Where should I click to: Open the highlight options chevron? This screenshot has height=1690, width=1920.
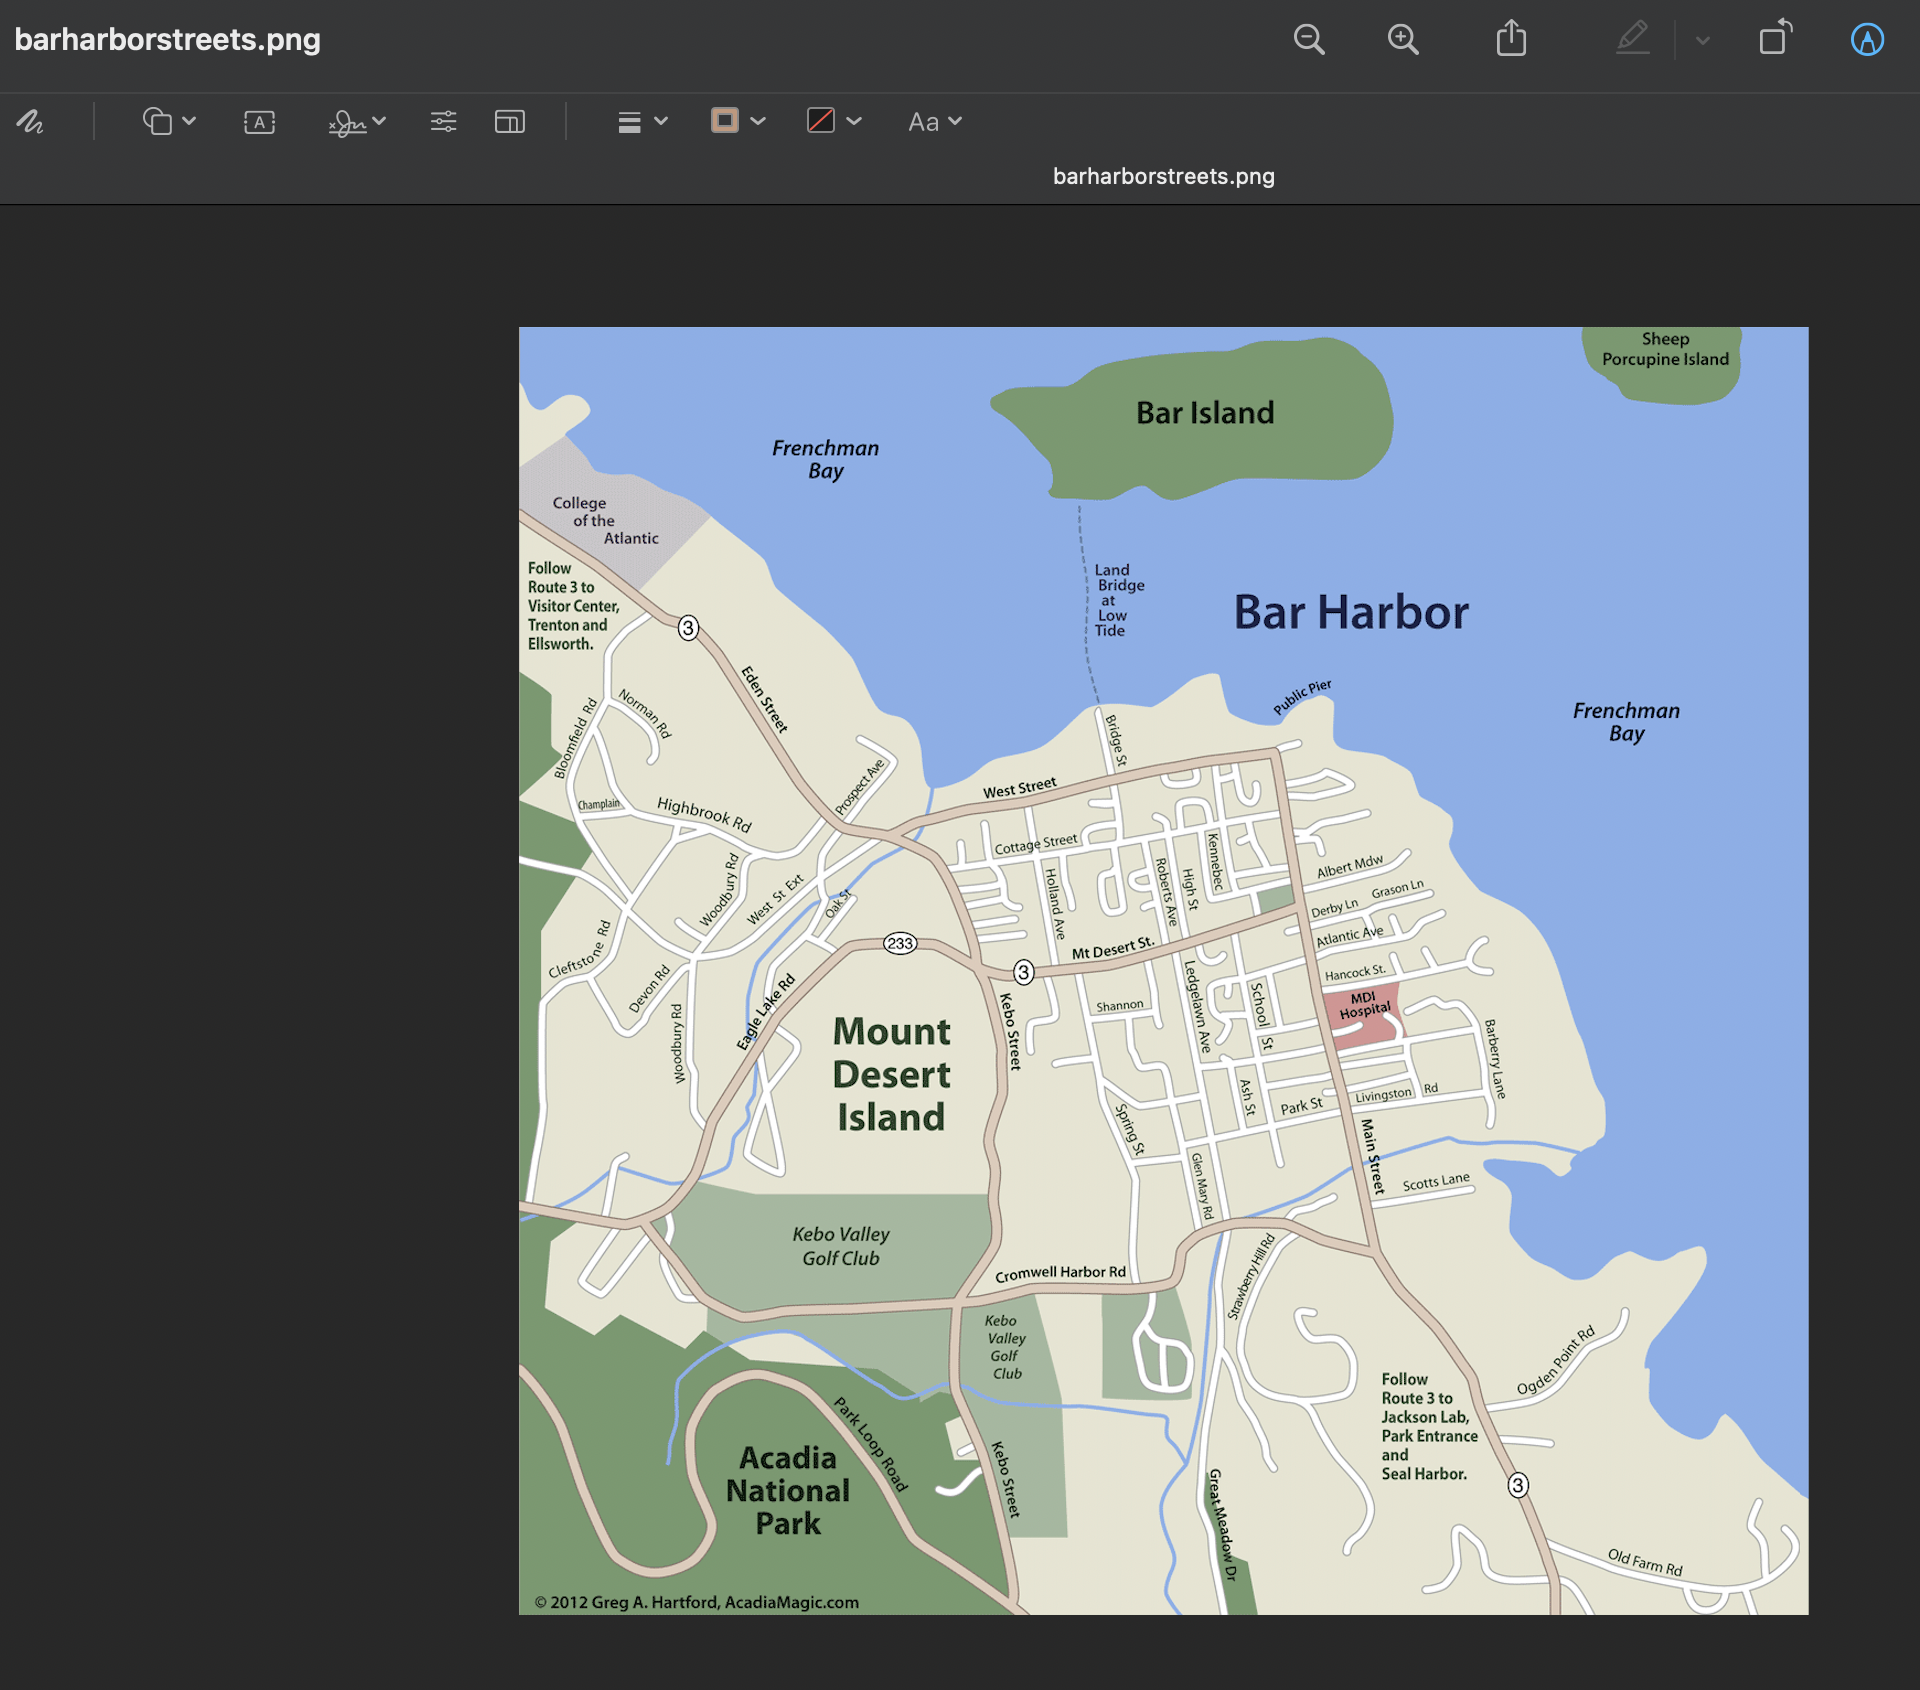[x=1703, y=41]
